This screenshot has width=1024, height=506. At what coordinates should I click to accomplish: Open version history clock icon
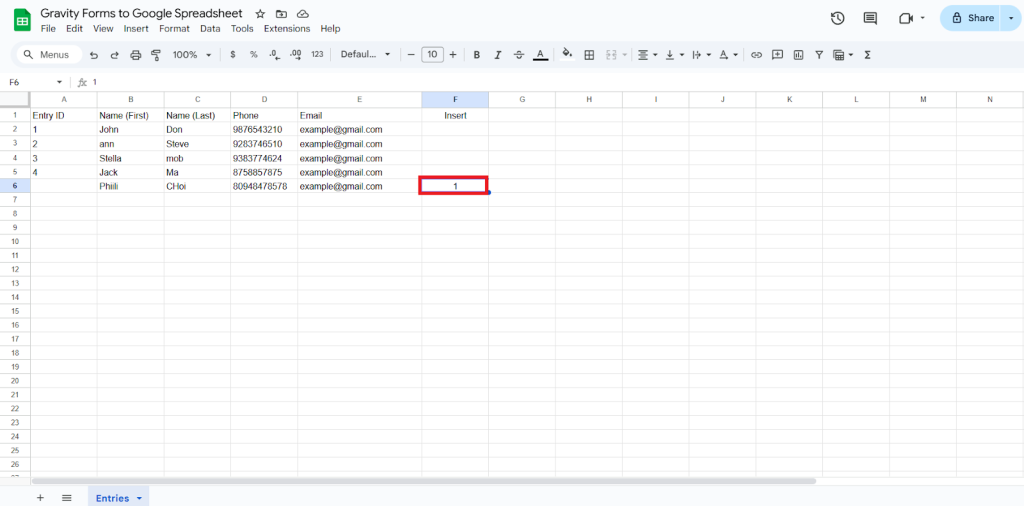click(x=838, y=18)
